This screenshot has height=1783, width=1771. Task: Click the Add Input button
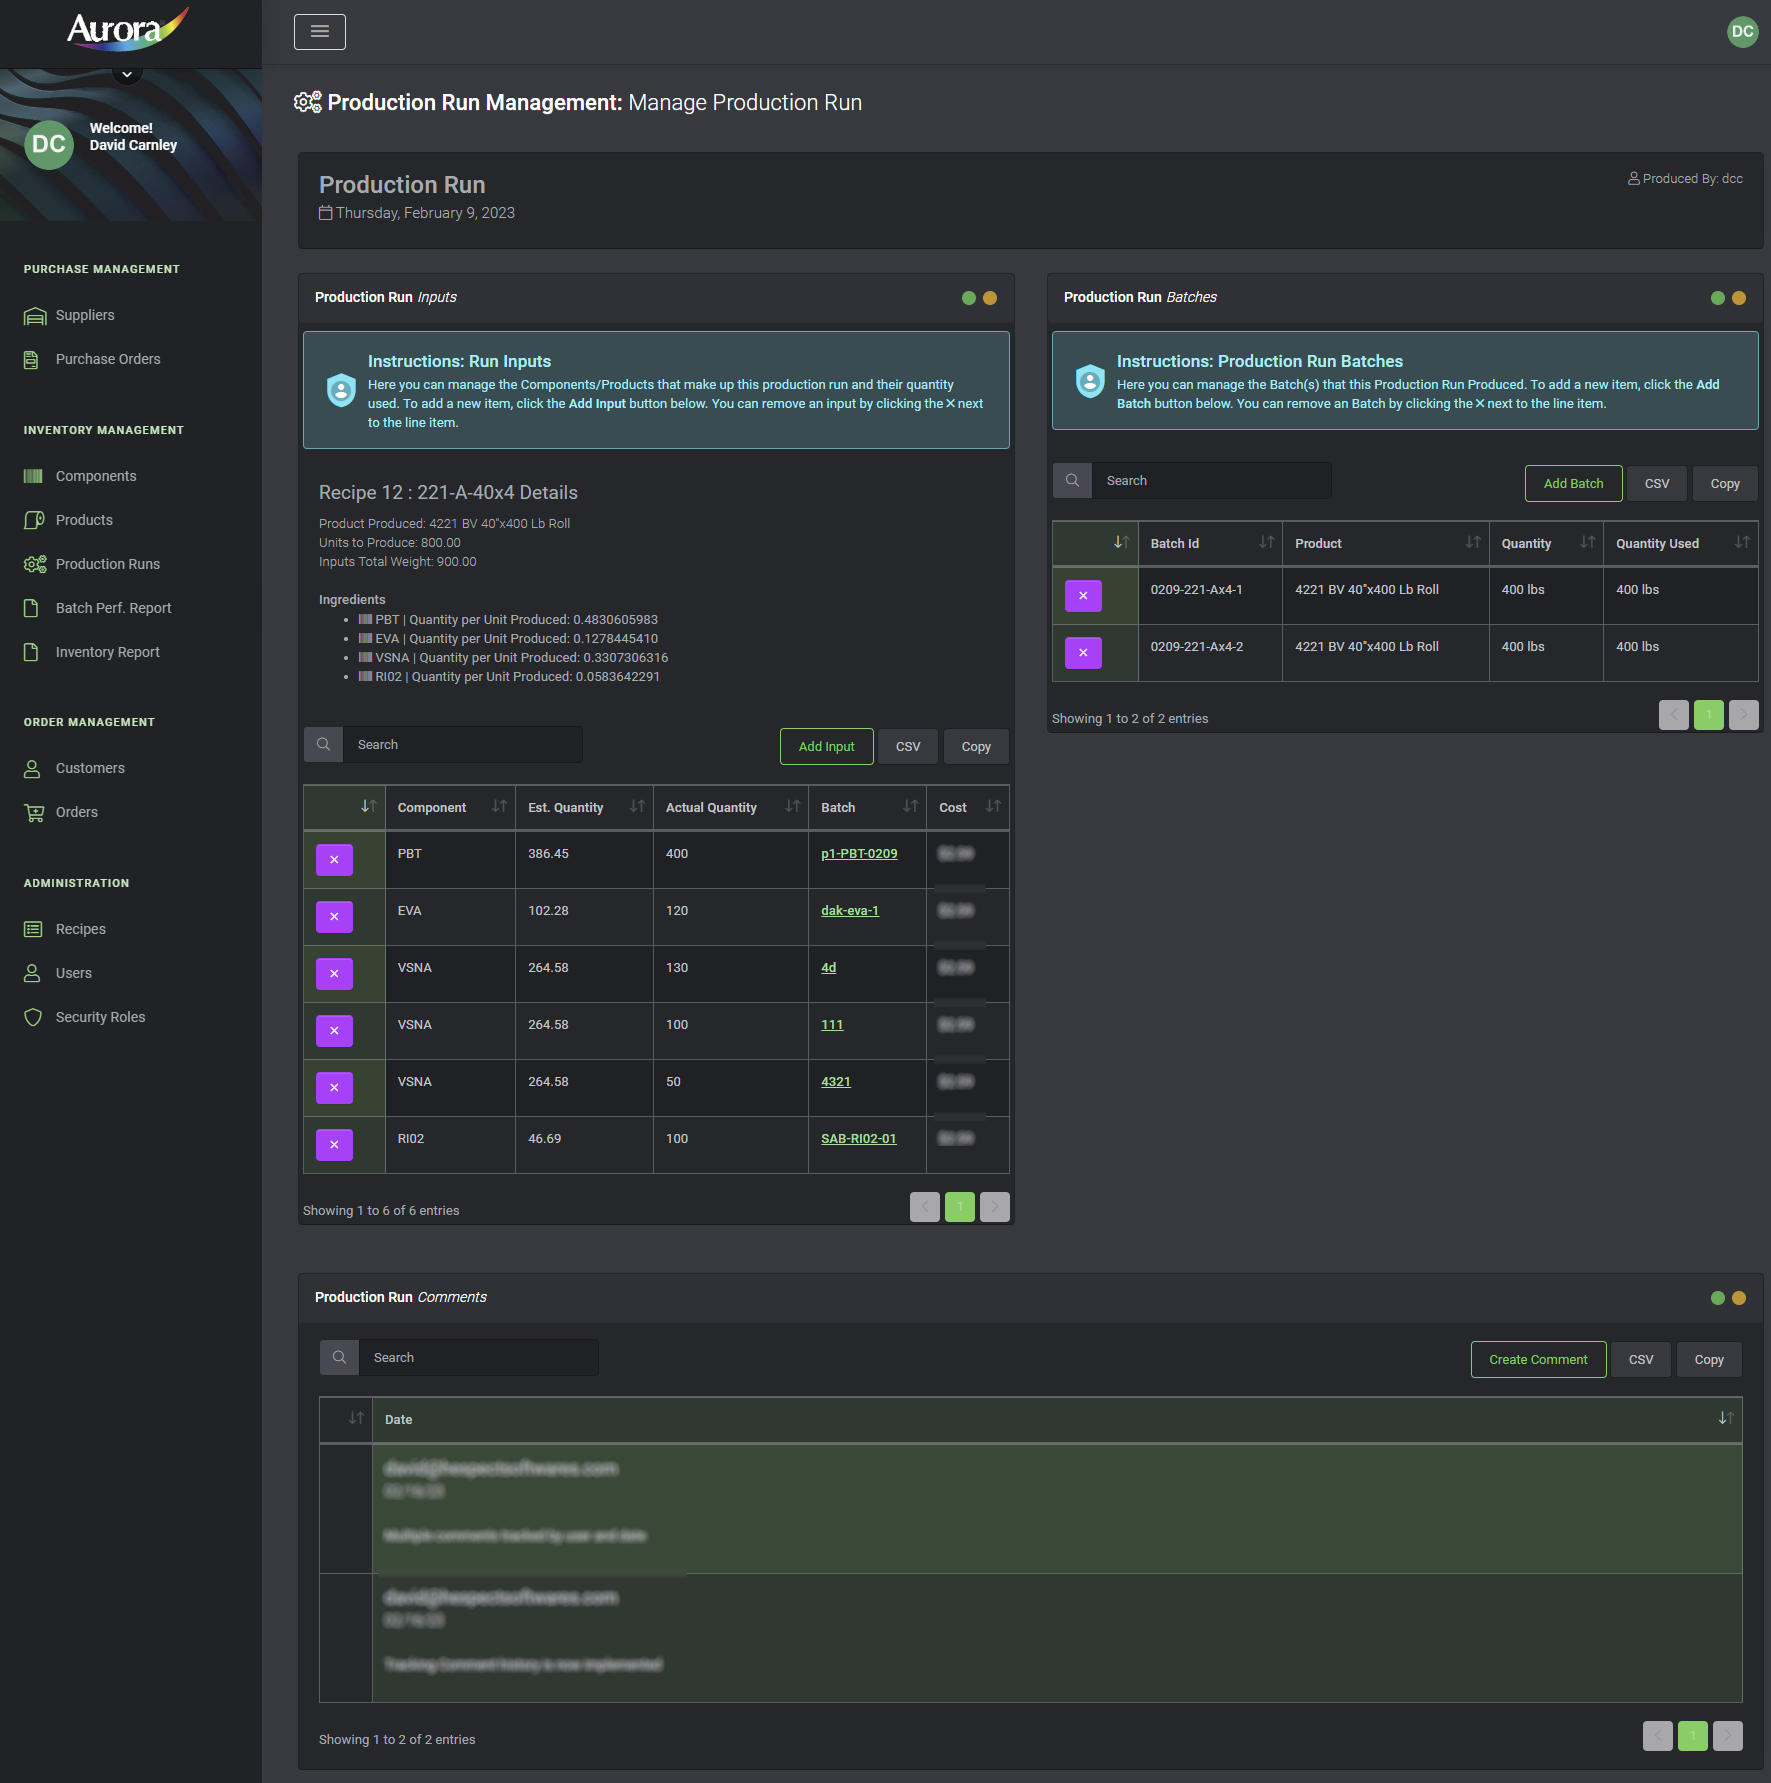tap(826, 747)
